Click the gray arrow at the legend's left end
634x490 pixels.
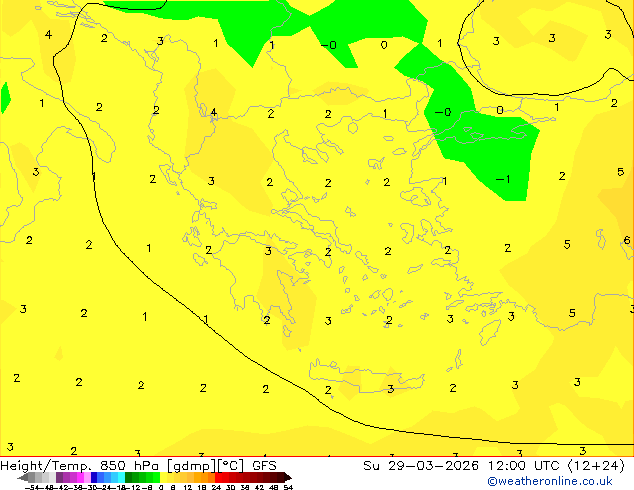point(22,477)
